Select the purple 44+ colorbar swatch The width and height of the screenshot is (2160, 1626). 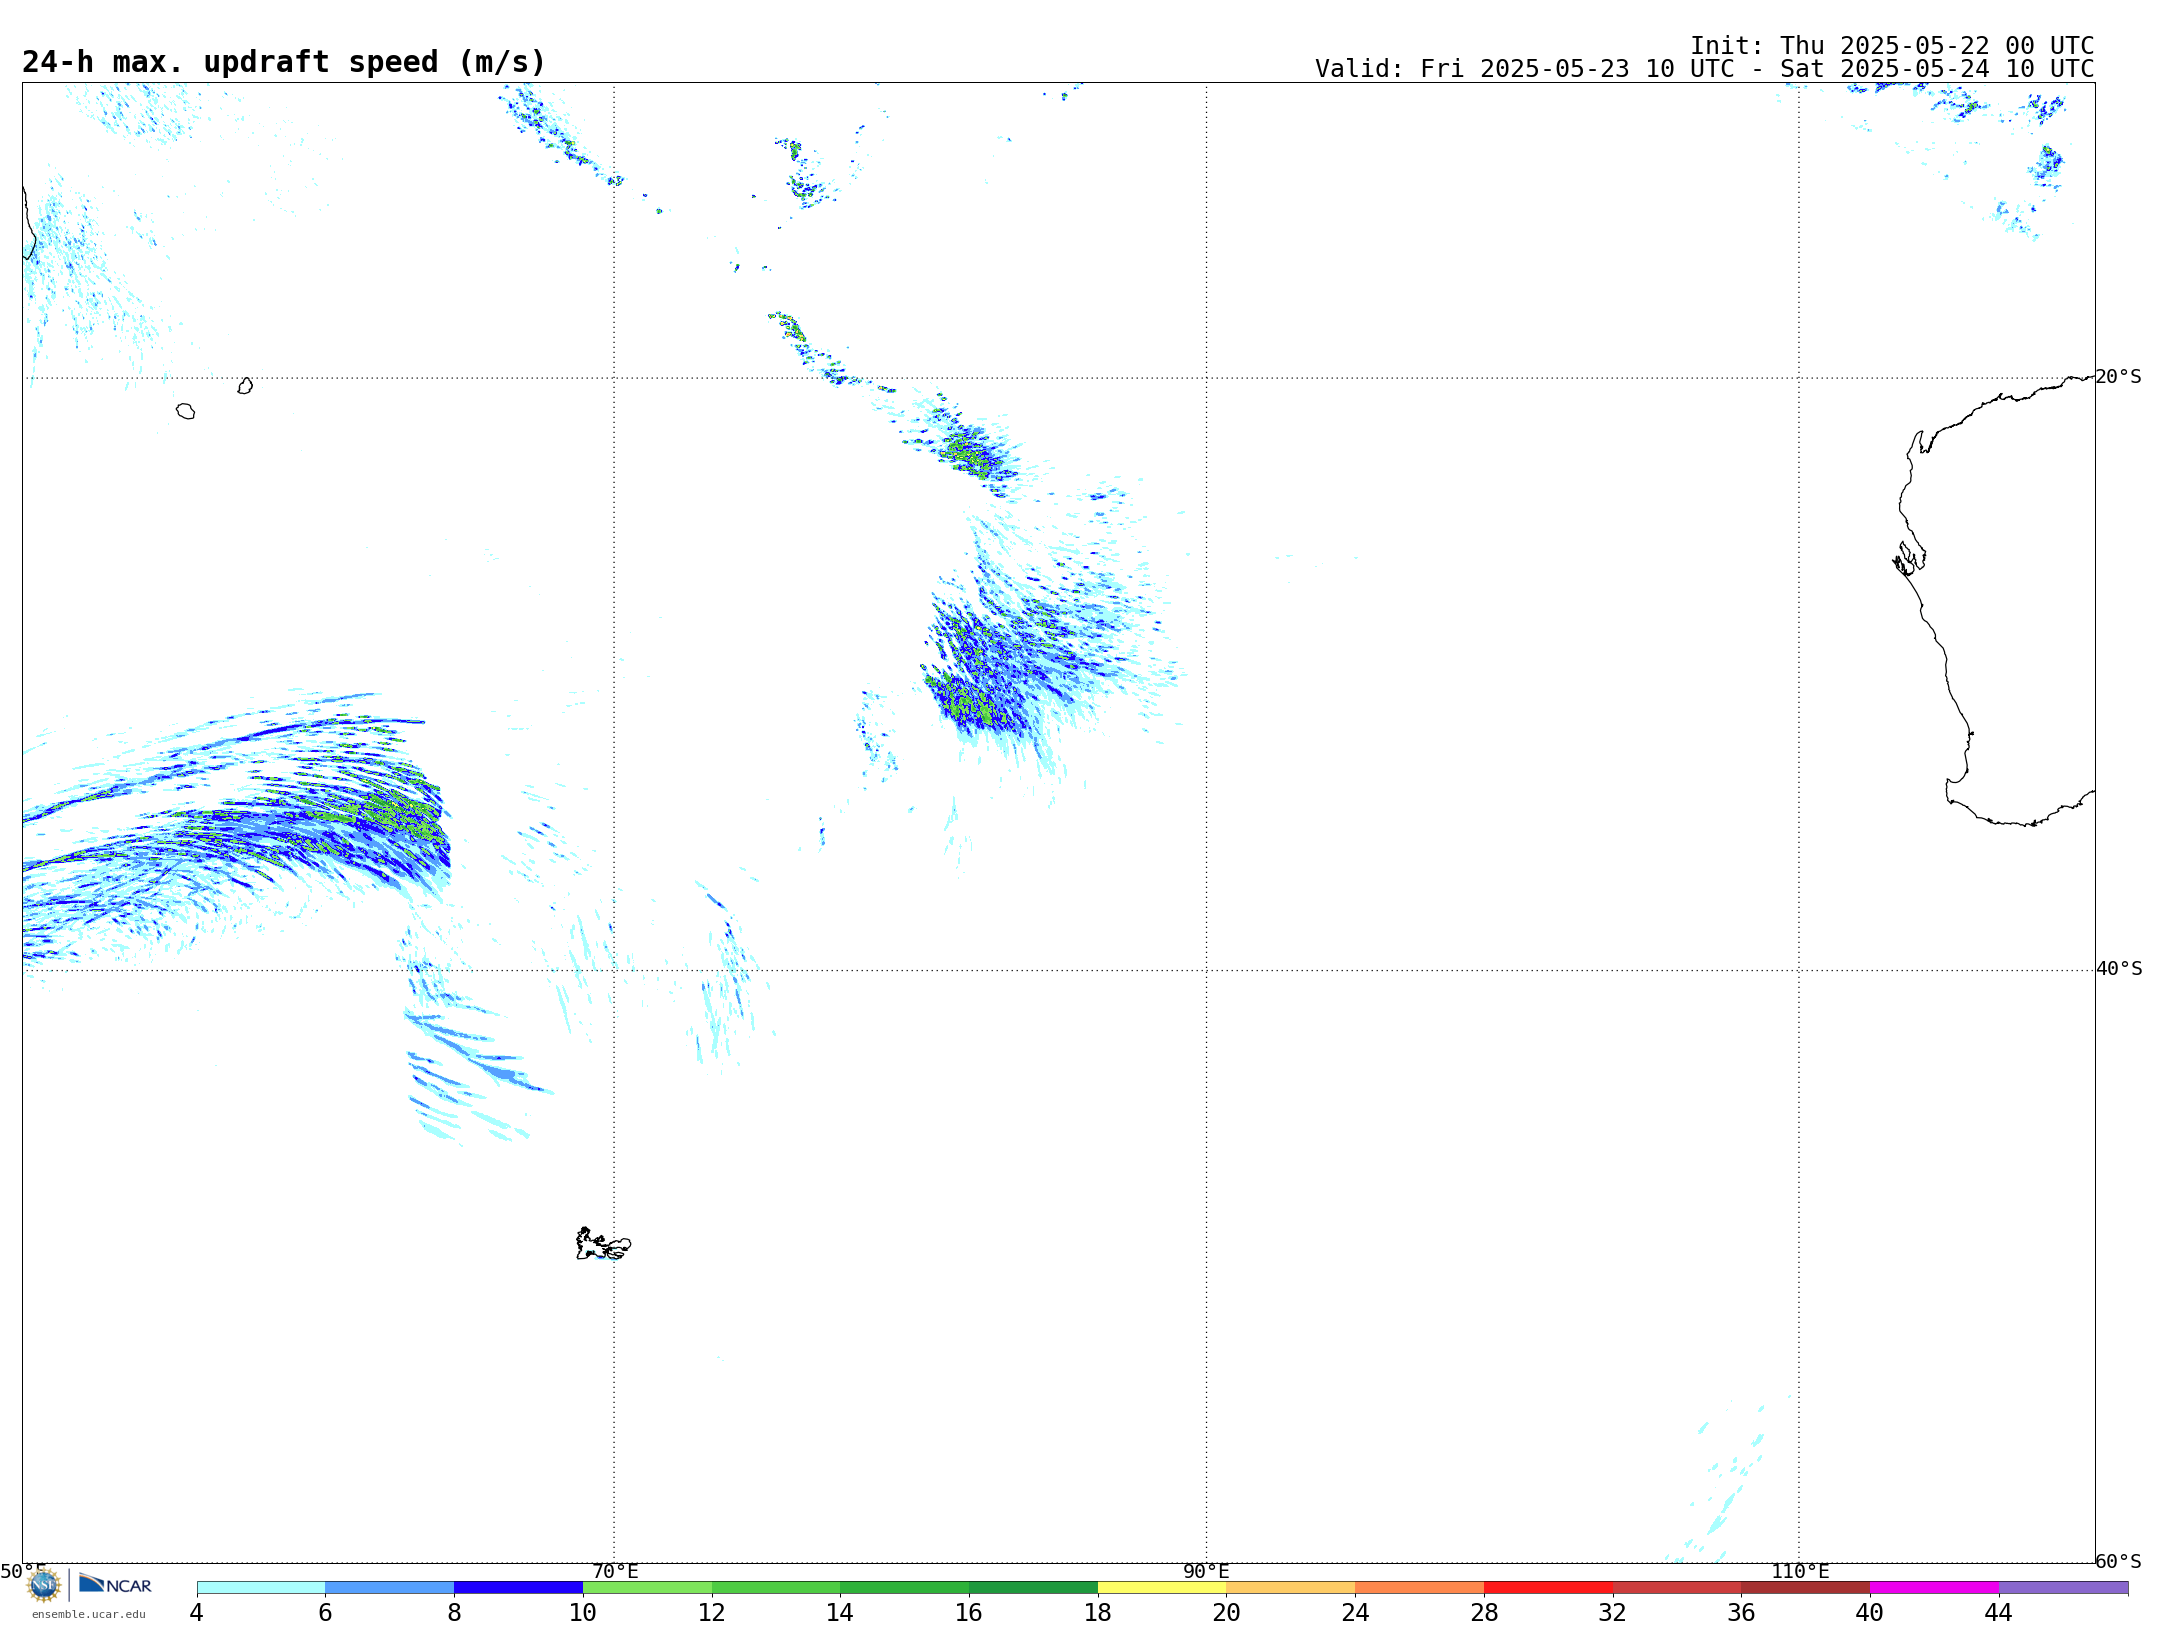pyautogui.click(x=2063, y=1588)
